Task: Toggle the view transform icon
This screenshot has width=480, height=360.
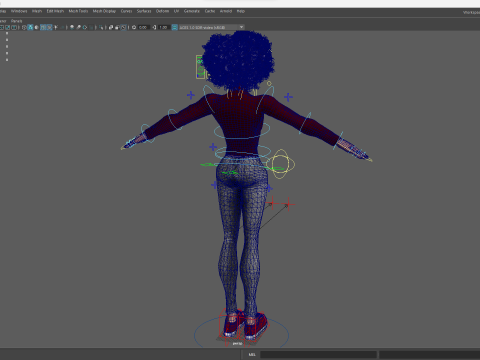Action: (x=174, y=27)
